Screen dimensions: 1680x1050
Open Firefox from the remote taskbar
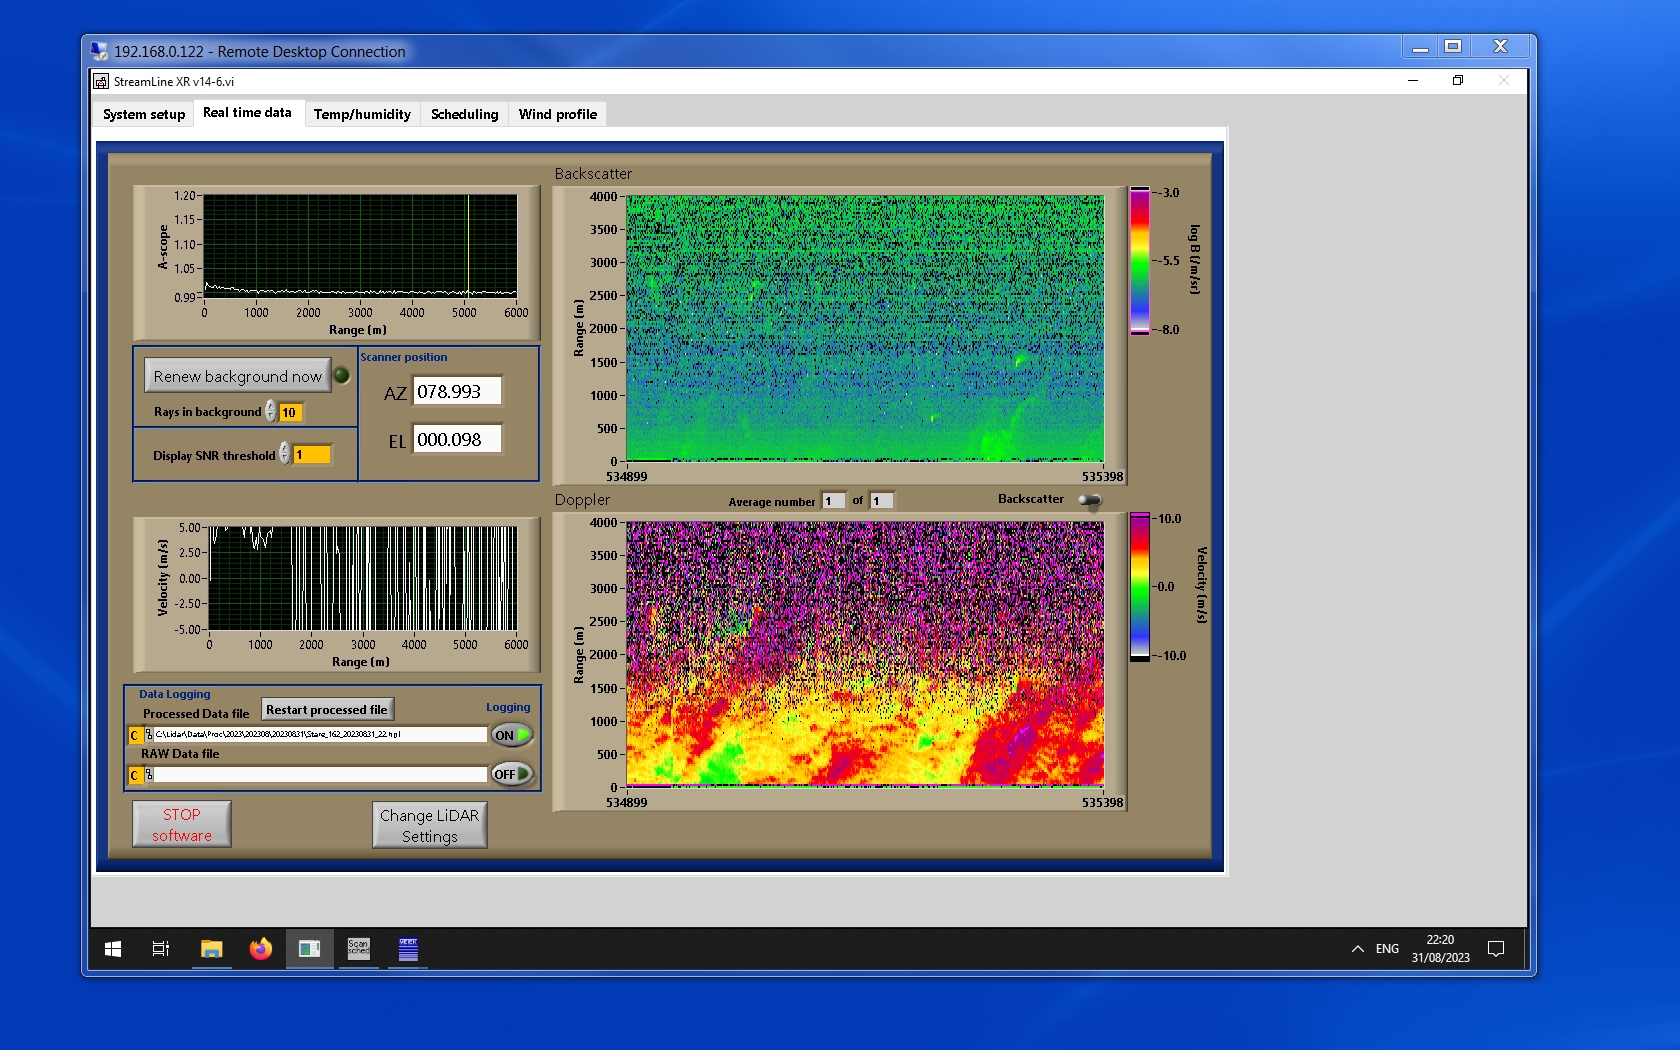click(260, 949)
